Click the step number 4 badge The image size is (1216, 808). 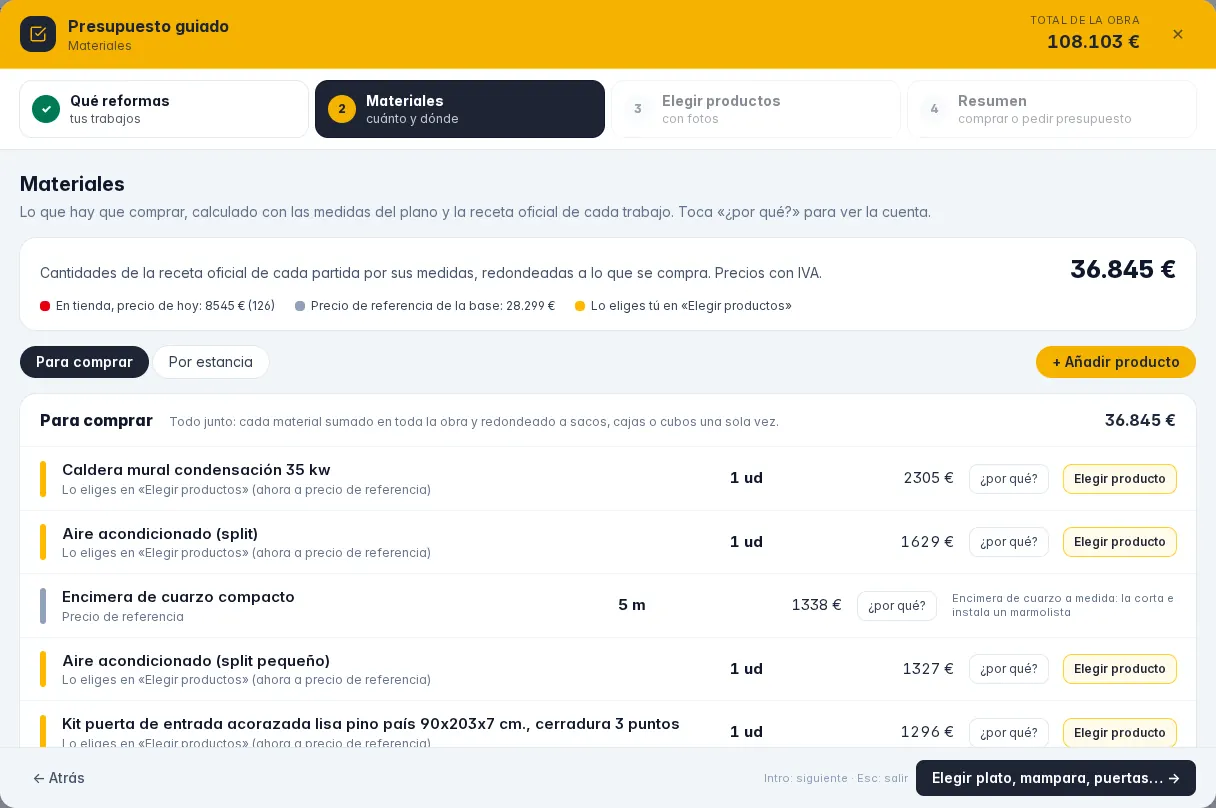(x=934, y=109)
